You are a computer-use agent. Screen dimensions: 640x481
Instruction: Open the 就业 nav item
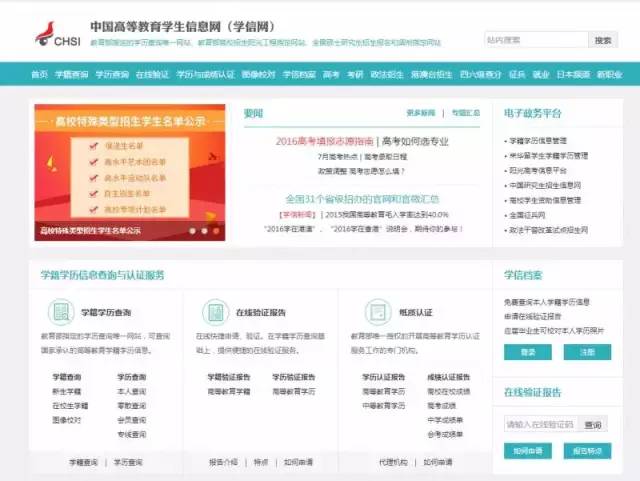point(541,74)
